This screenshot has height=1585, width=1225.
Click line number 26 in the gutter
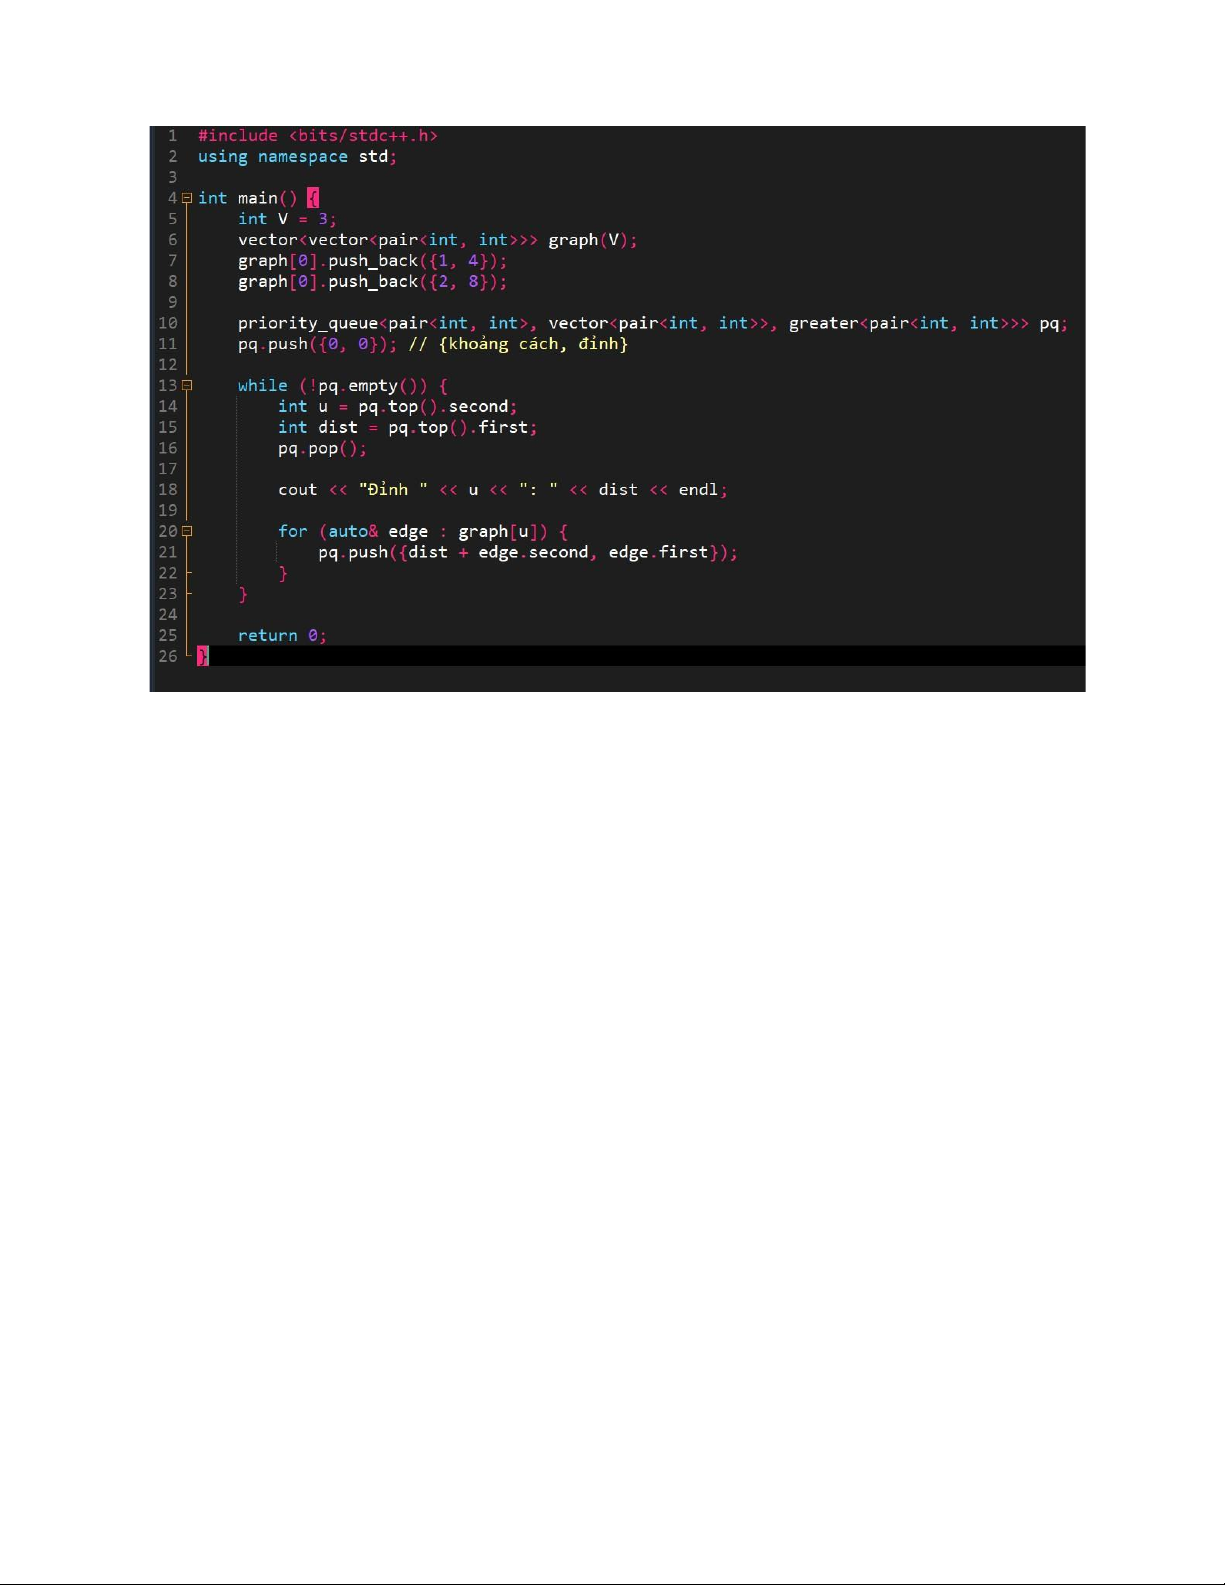(x=167, y=656)
